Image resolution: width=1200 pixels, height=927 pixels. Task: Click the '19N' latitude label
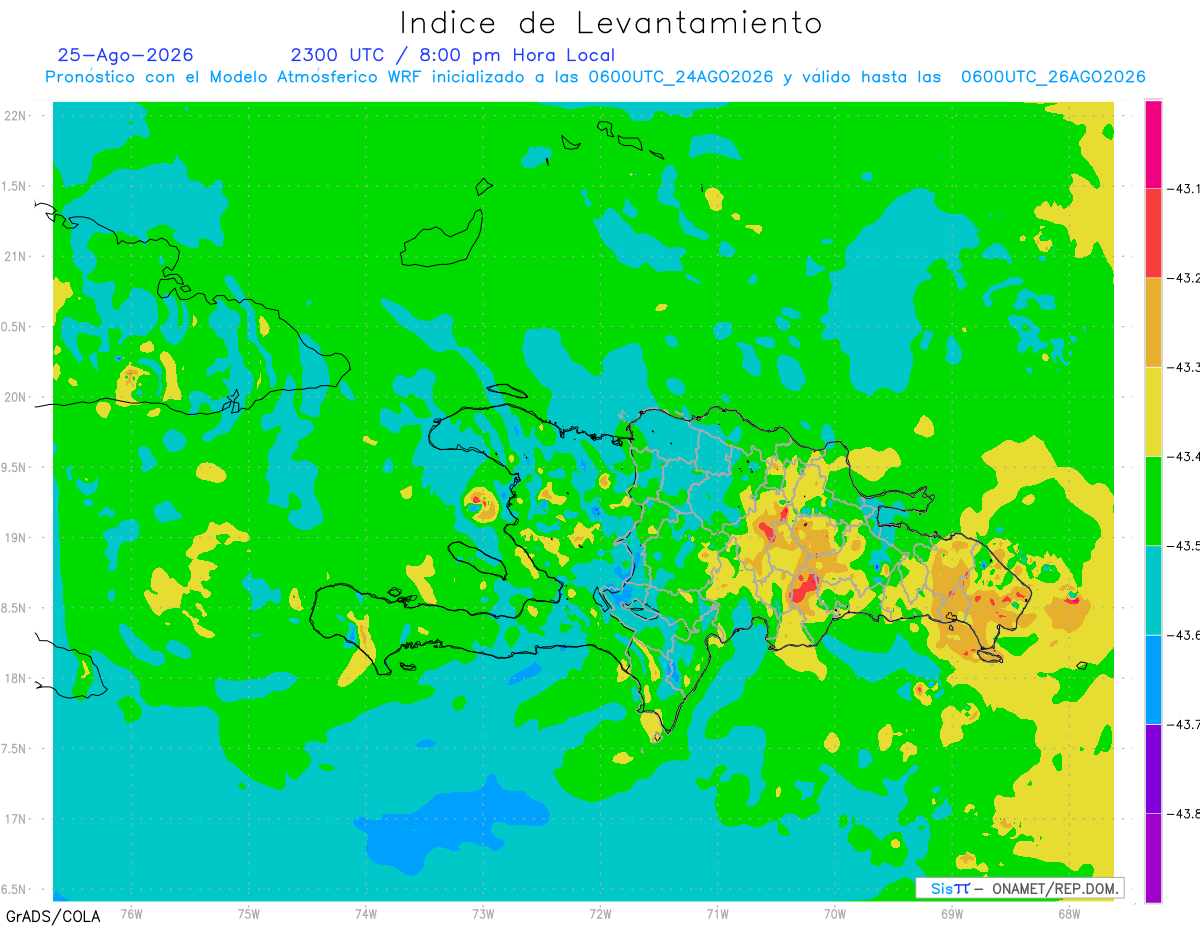[17, 538]
